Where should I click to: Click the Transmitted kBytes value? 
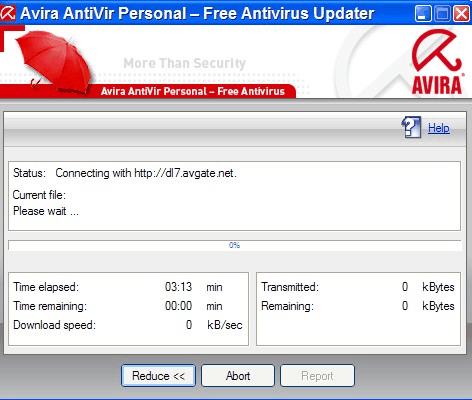click(405, 287)
